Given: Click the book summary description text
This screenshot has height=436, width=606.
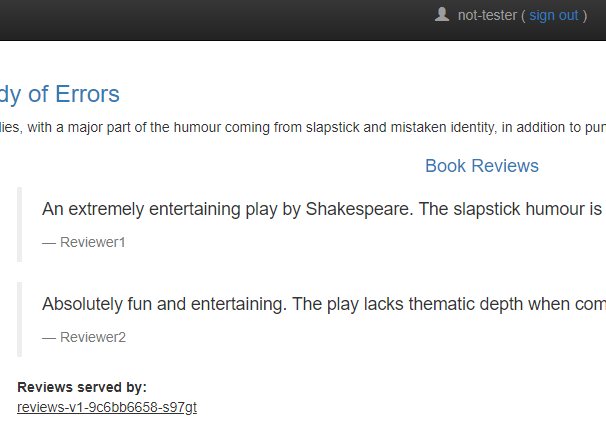Looking at the screenshot, I should click(x=303, y=127).
